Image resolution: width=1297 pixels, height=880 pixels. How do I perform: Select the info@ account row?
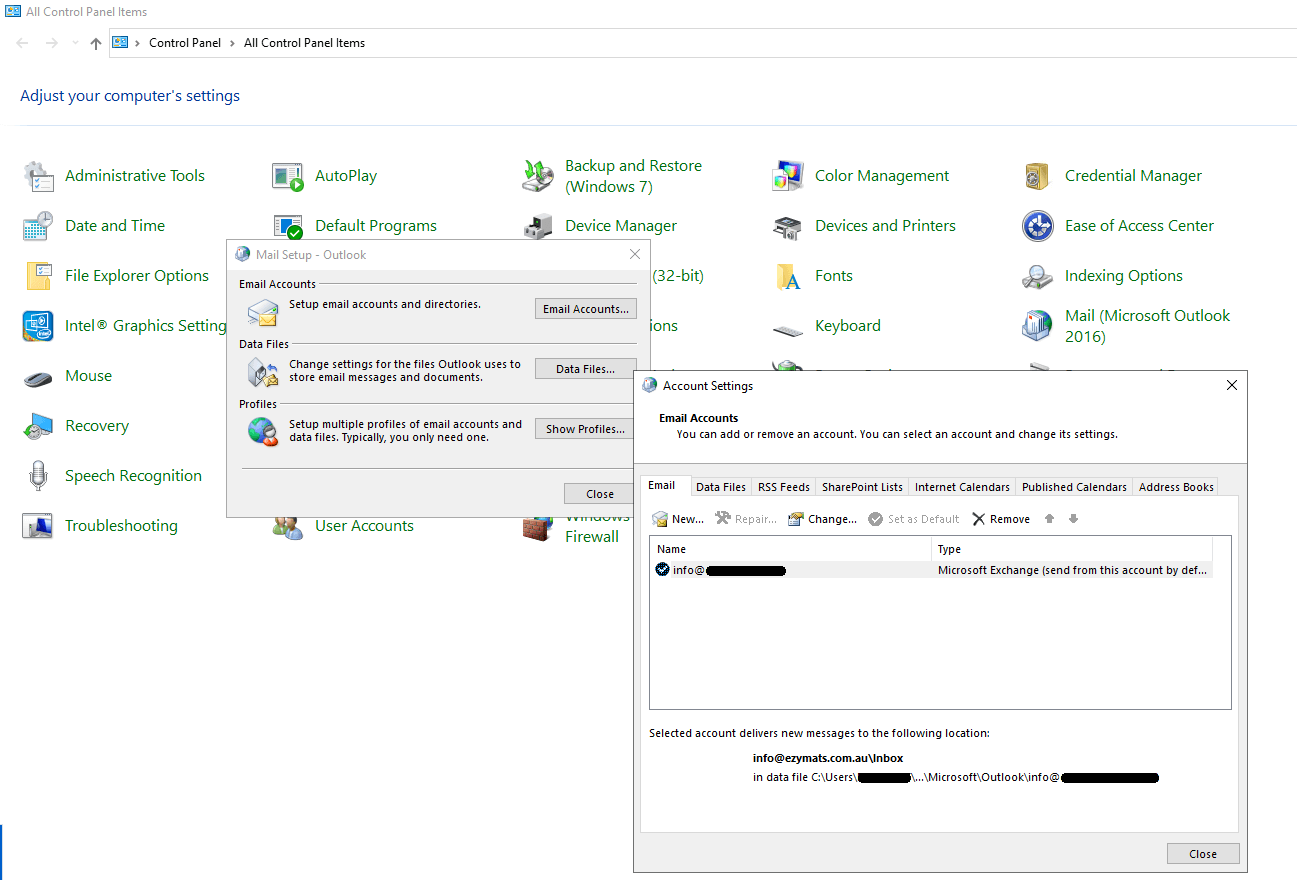coord(931,570)
